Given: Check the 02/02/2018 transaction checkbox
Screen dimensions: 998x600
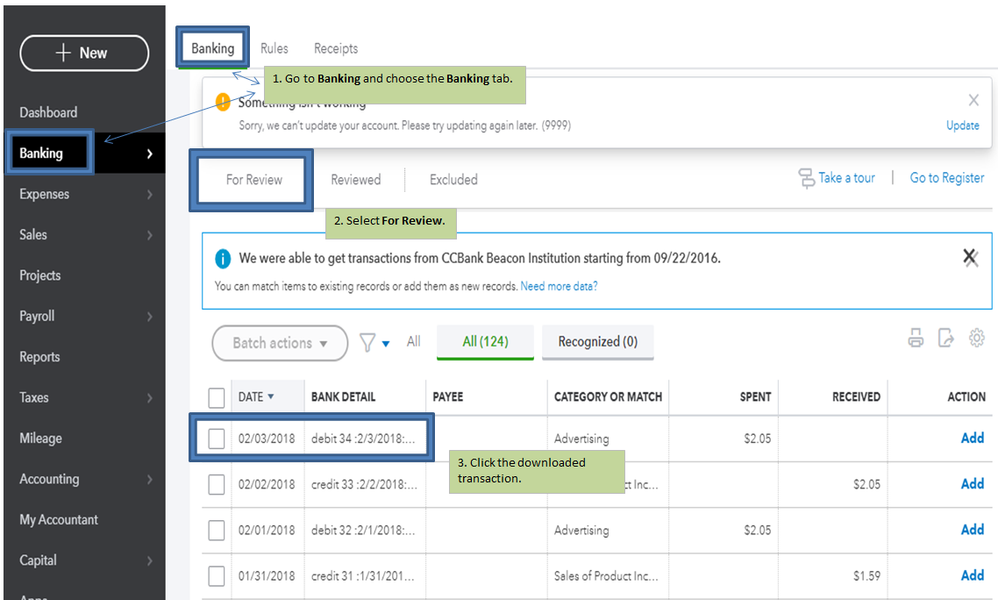Looking at the screenshot, I should (x=217, y=484).
